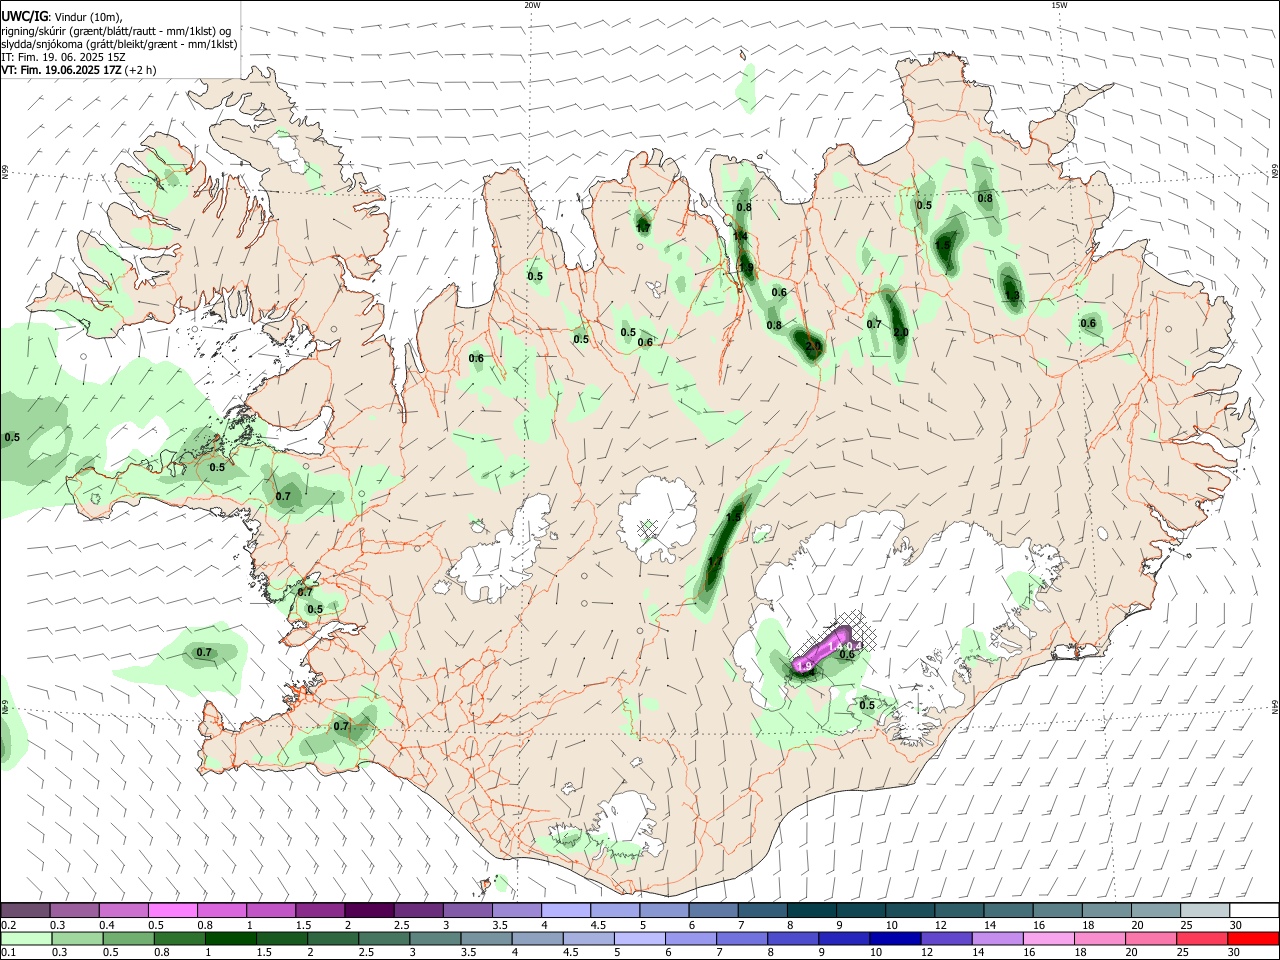Click the light gray 25 mm snow swatch
The image size is (1280, 960).
[1203, 911]
